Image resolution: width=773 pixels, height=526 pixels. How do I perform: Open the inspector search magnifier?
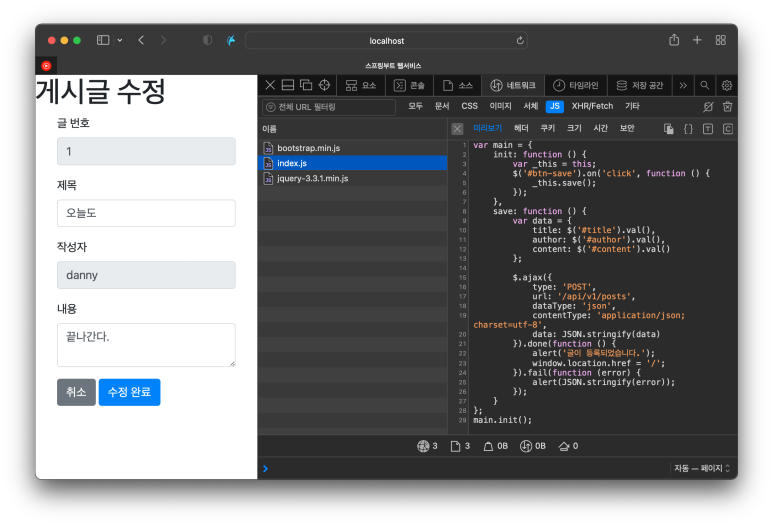[x=704, y=85]
